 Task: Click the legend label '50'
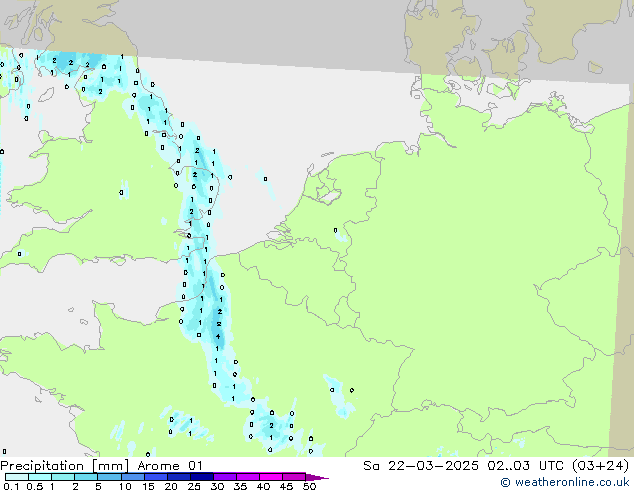click(309, 486)
